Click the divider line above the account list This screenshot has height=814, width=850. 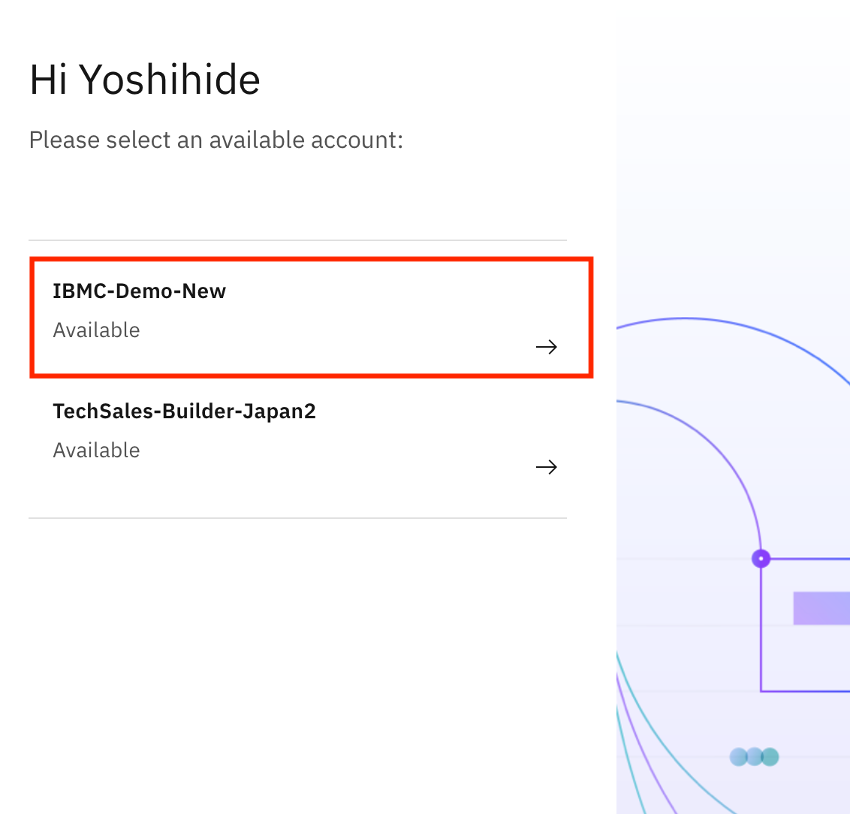pyautogui.click(x=298, y=240)
